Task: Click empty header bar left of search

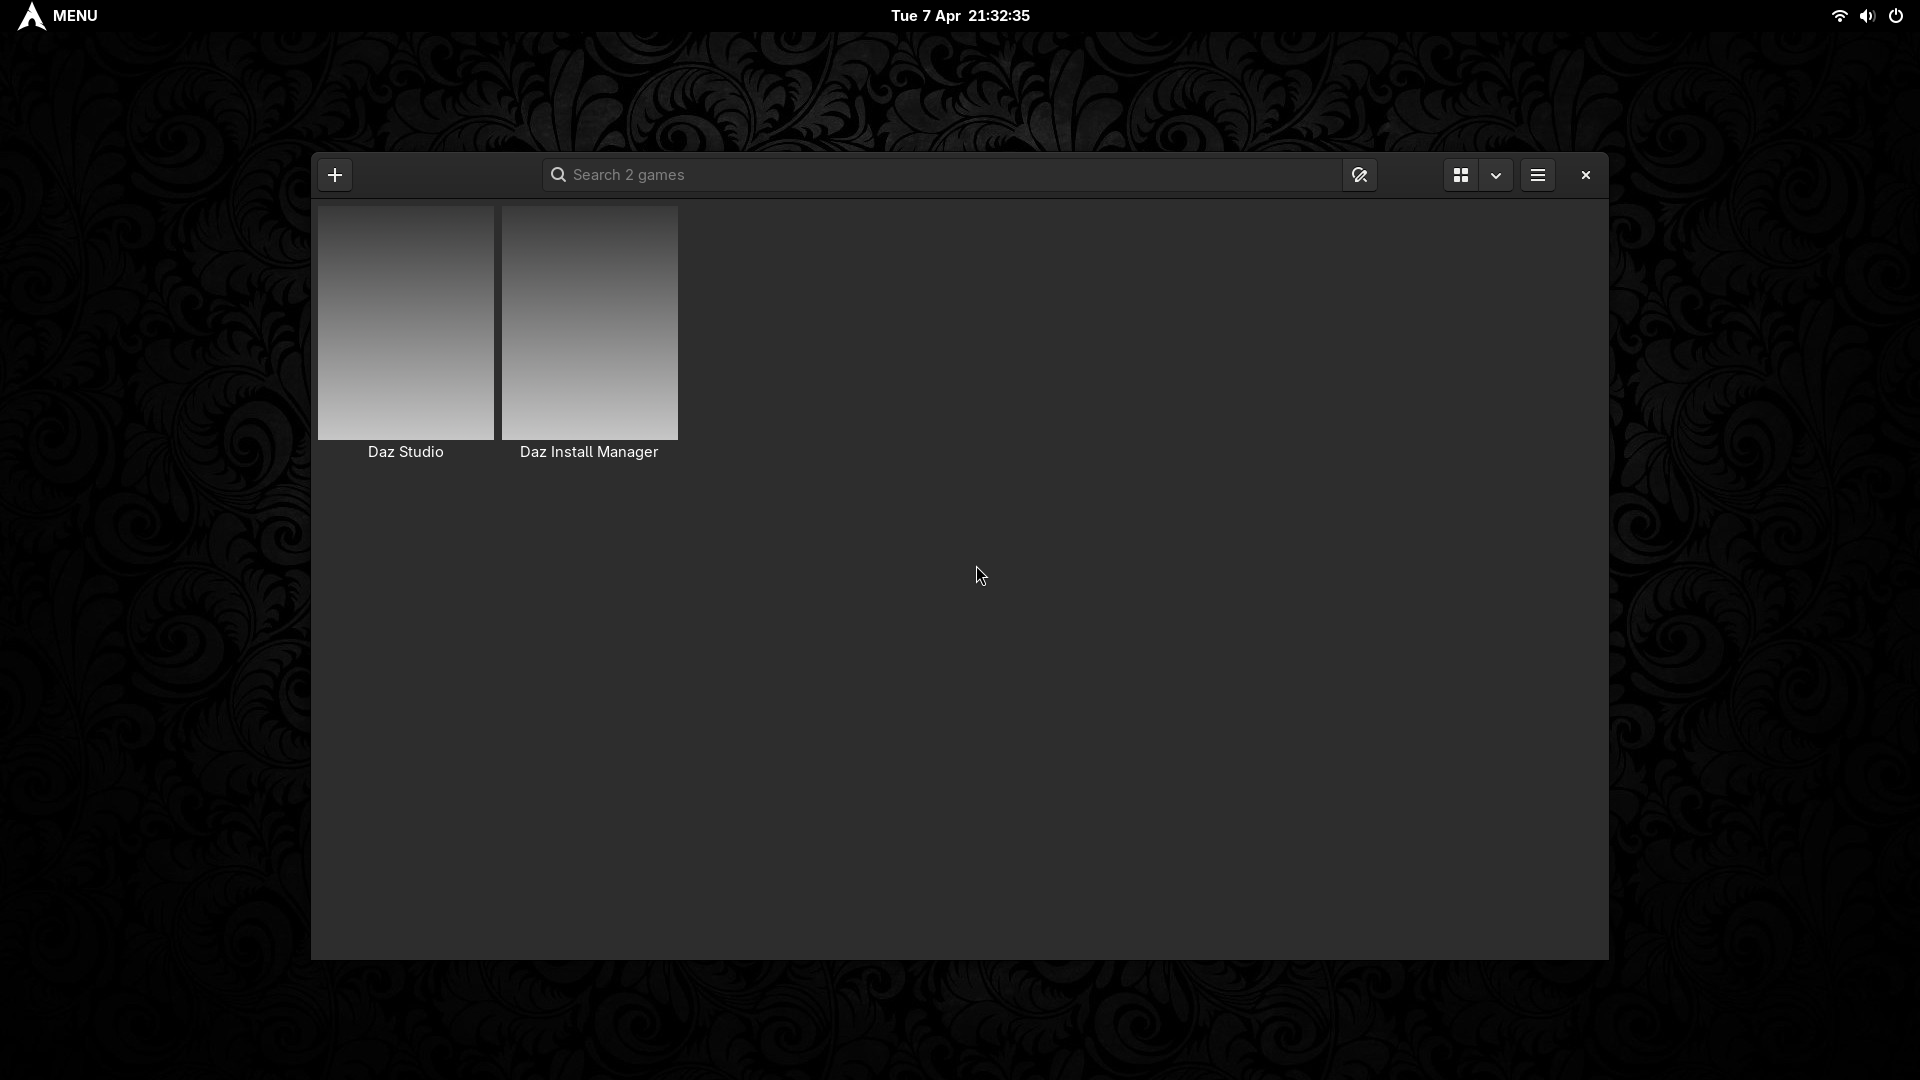Action: coord(445,175)
